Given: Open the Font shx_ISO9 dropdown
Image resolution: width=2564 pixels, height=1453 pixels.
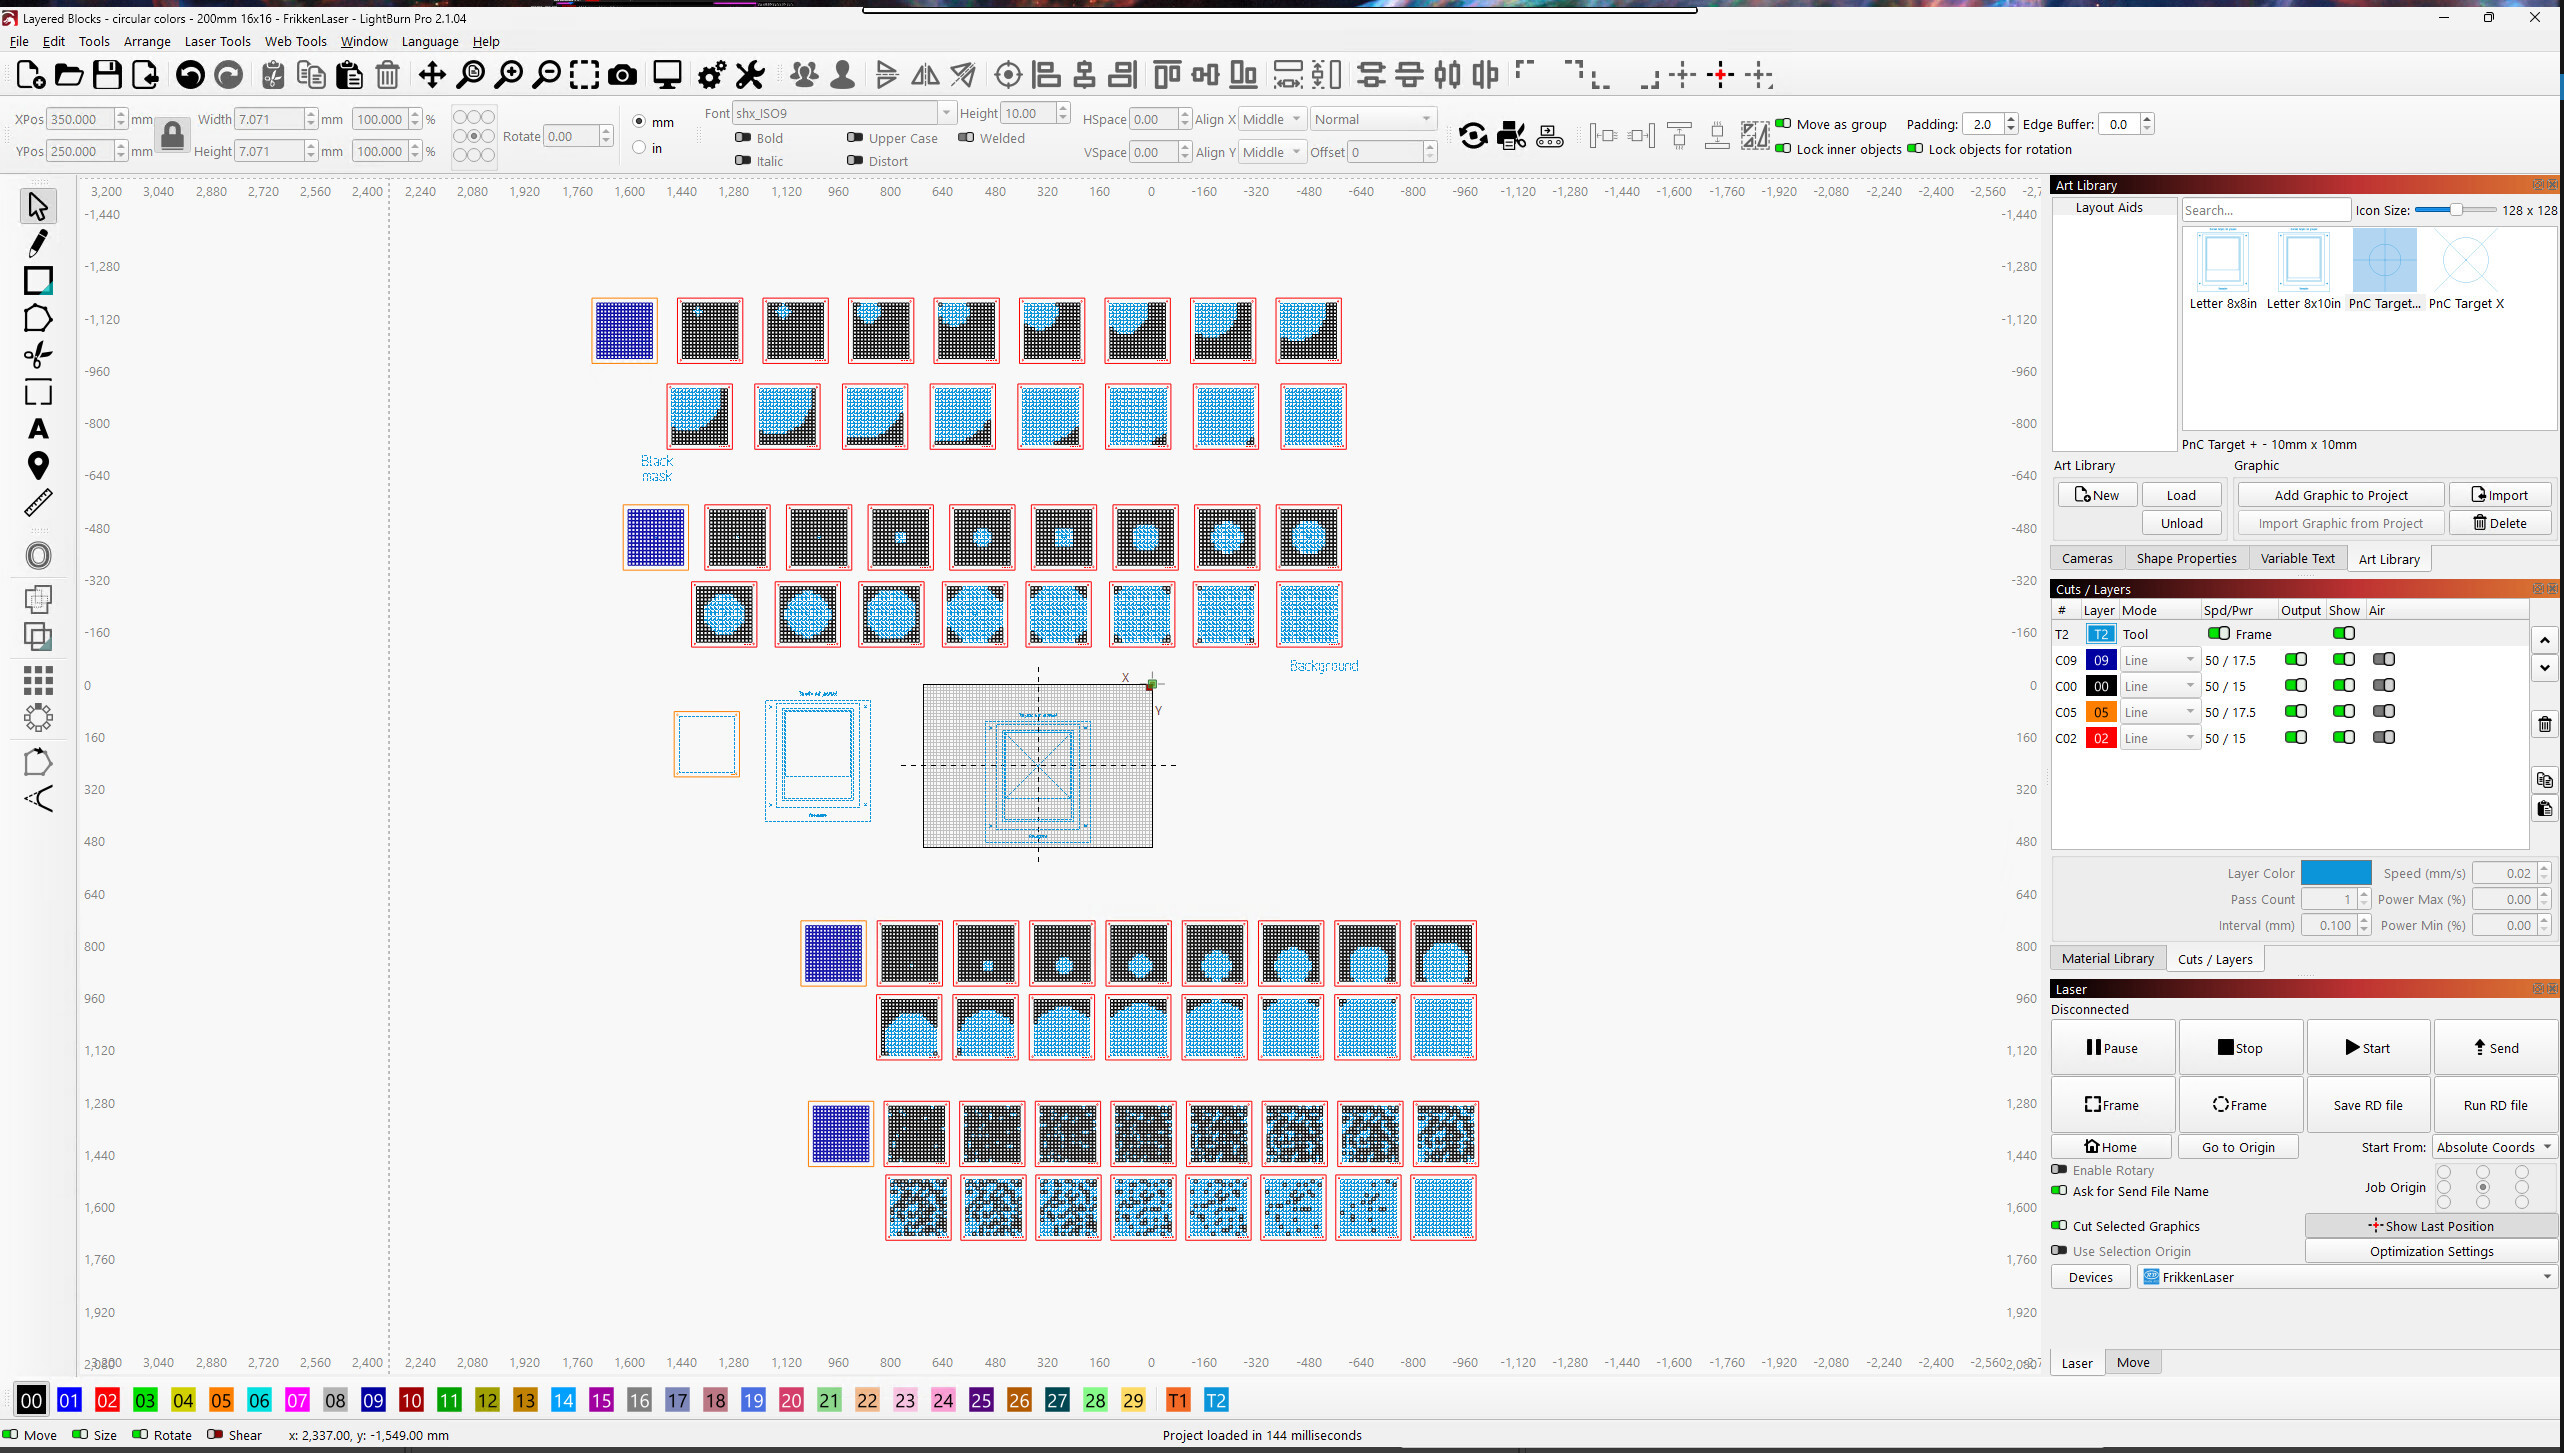Looking at the screenshot, I should [x=843, y=113].
